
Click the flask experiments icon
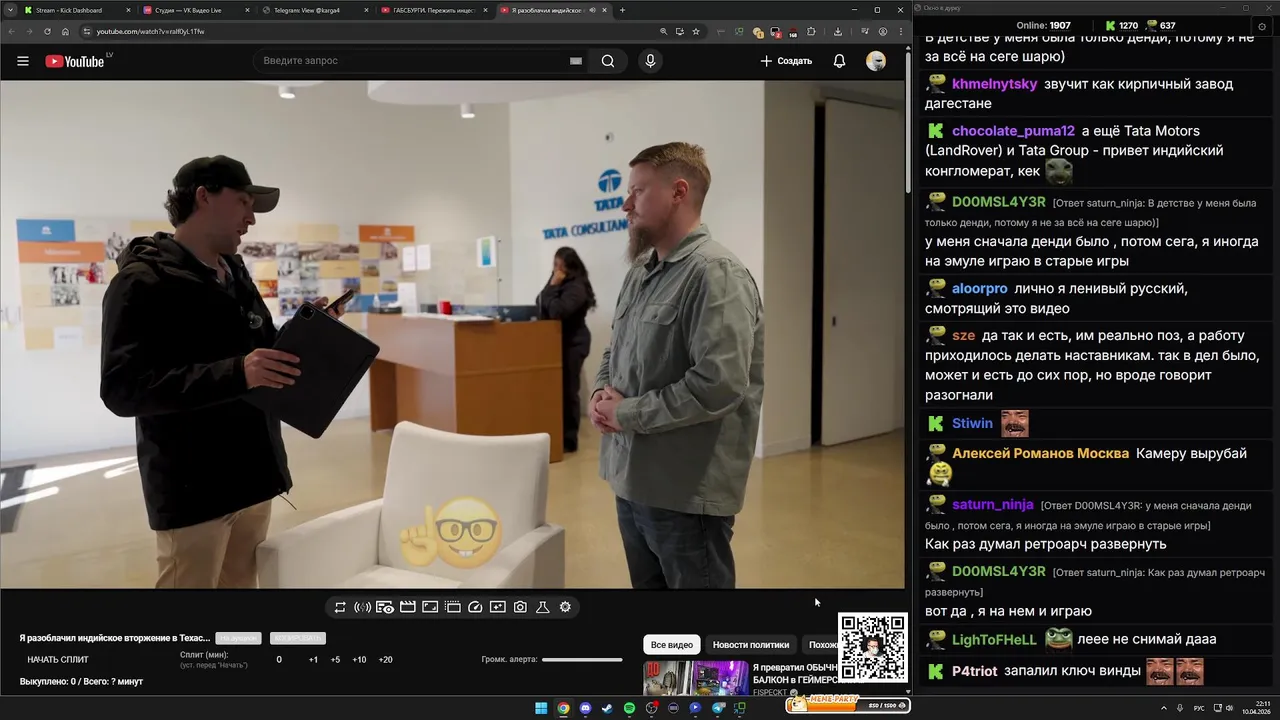(543, 607)
